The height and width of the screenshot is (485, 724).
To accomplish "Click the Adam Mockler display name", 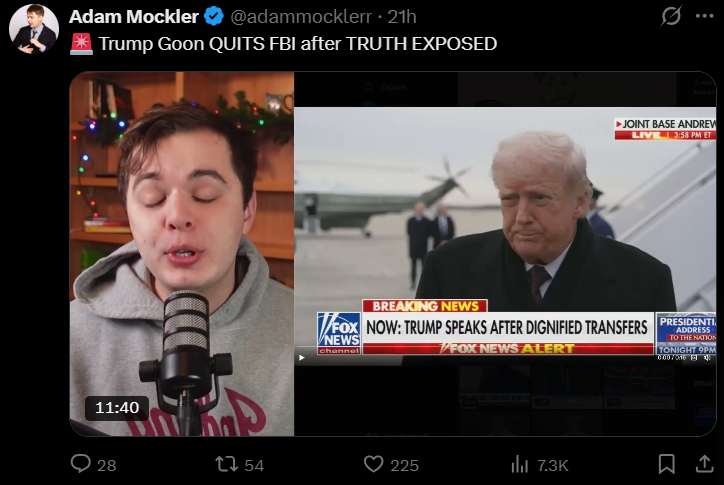I will coord(133,17).
